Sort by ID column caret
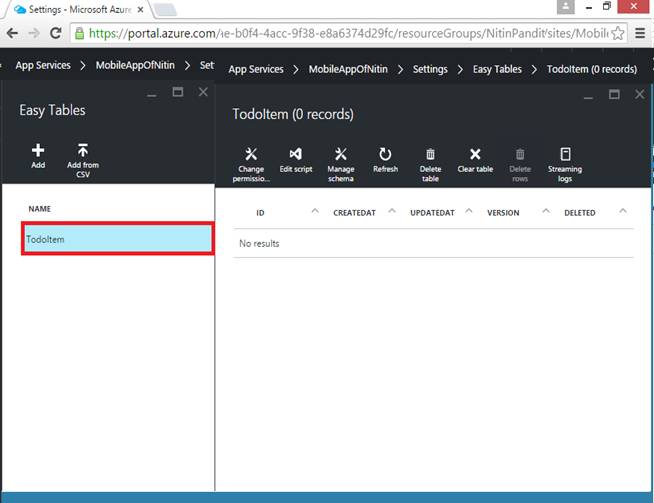This screenshot has width=654, height=503. (315, 211)
